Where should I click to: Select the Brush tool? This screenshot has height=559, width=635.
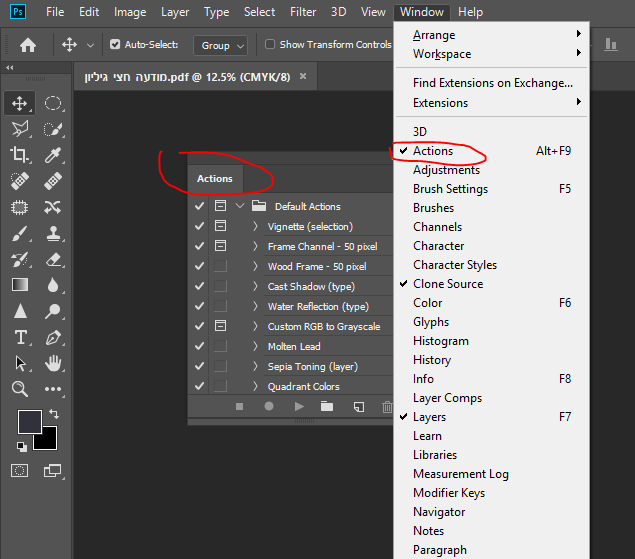coord(19,233)
